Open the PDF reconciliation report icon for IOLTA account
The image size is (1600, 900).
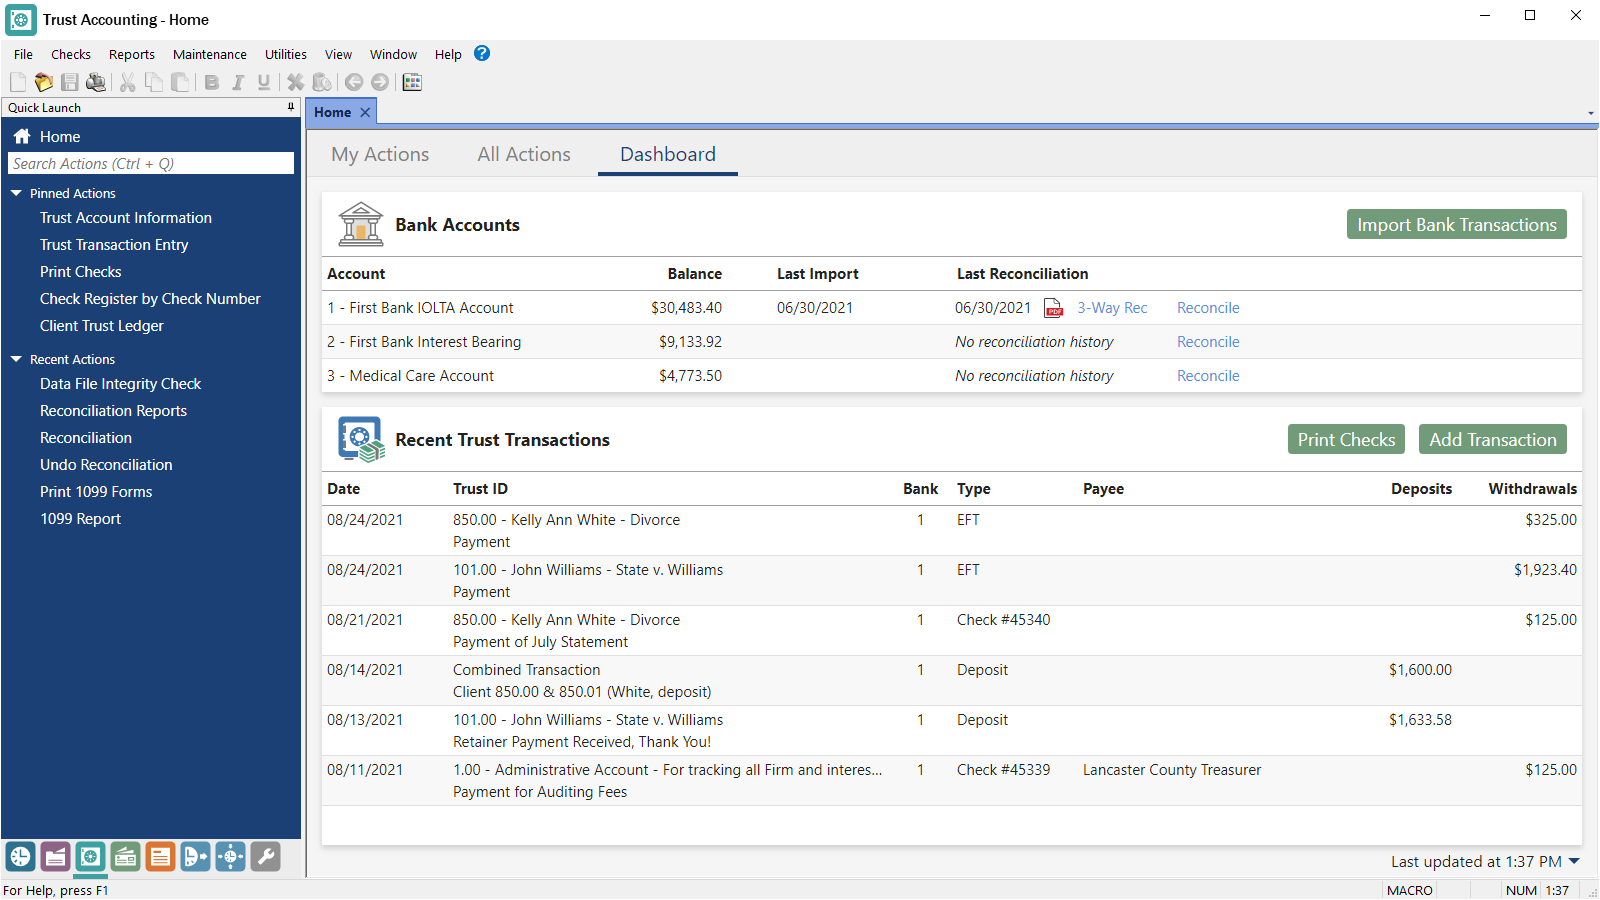(x=1054, y=308)
